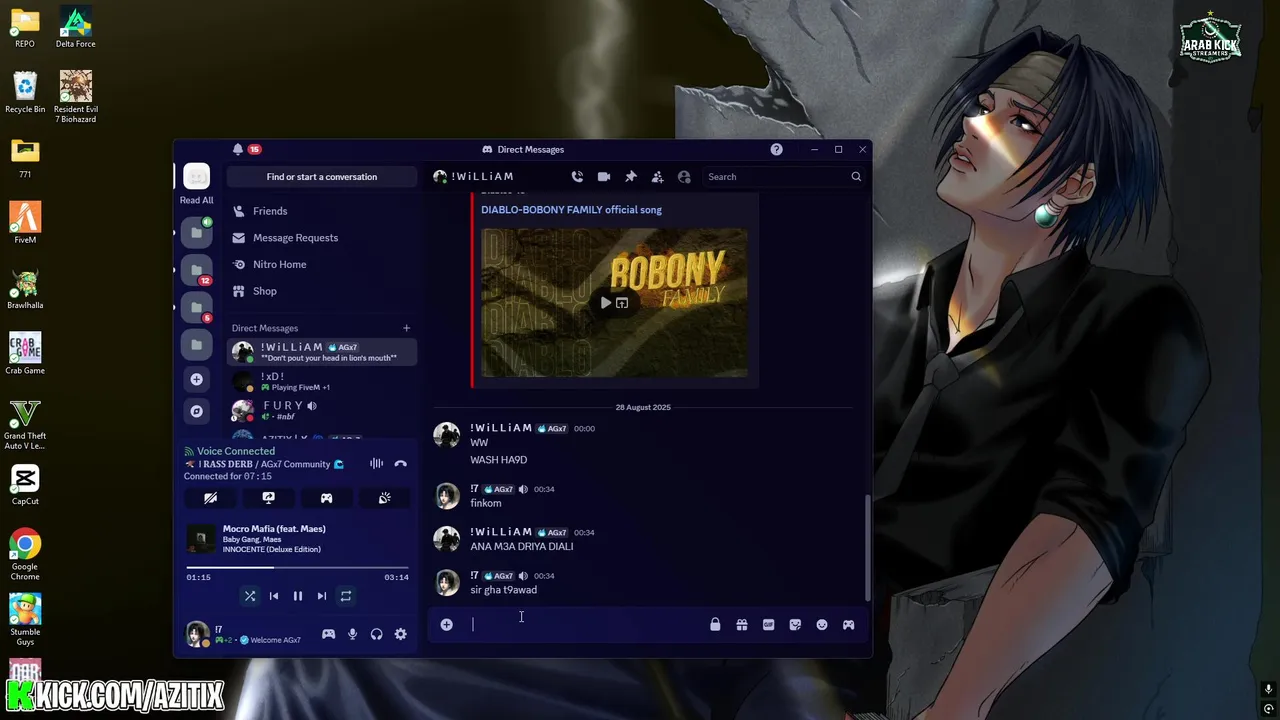Open your user avatar status menu
The height and width of the screenshot is (720, 1280).
(x=197, y=634)
